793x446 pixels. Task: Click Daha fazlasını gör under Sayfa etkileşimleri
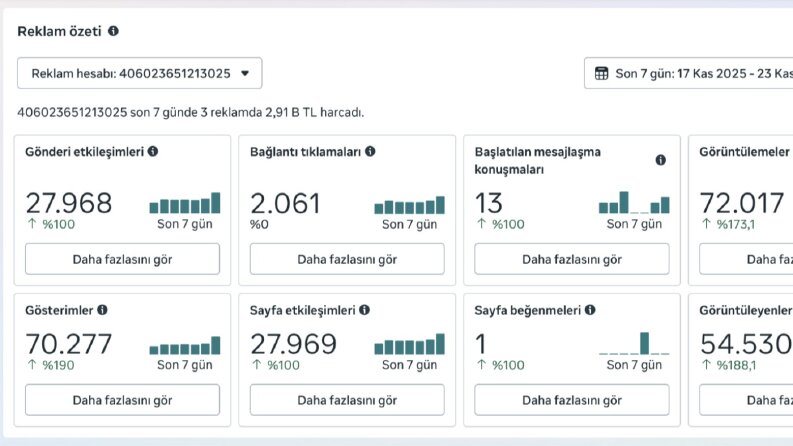[347, 400]
